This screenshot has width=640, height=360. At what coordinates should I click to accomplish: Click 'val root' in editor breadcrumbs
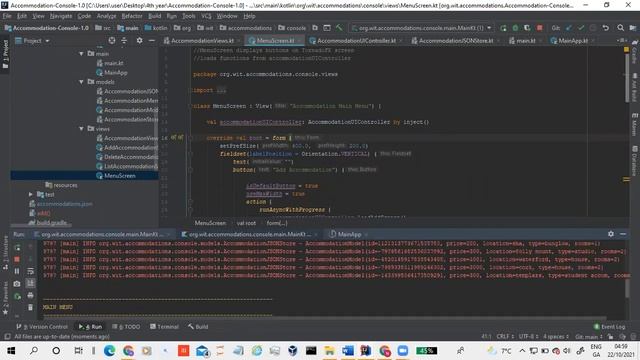[246, 223]
